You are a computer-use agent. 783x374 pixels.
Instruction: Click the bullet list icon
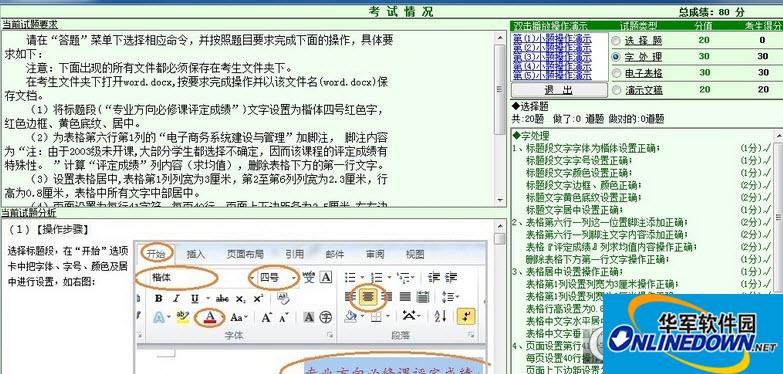350,277
